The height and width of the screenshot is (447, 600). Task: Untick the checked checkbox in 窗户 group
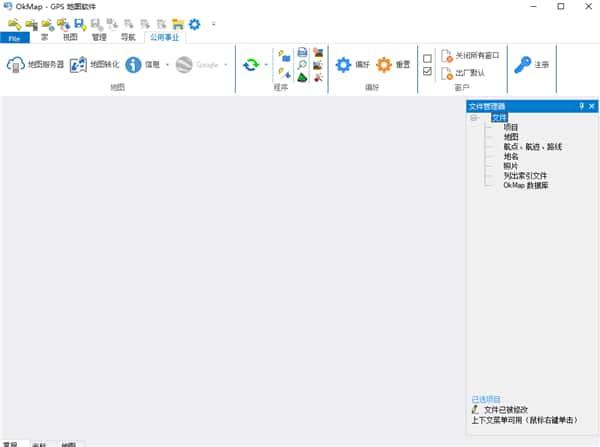click(x=427, y=72)
